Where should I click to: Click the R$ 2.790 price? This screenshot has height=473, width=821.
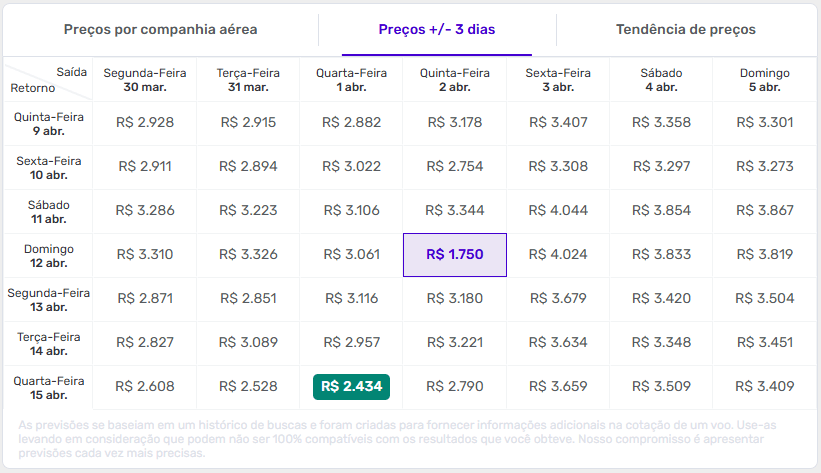454,387
